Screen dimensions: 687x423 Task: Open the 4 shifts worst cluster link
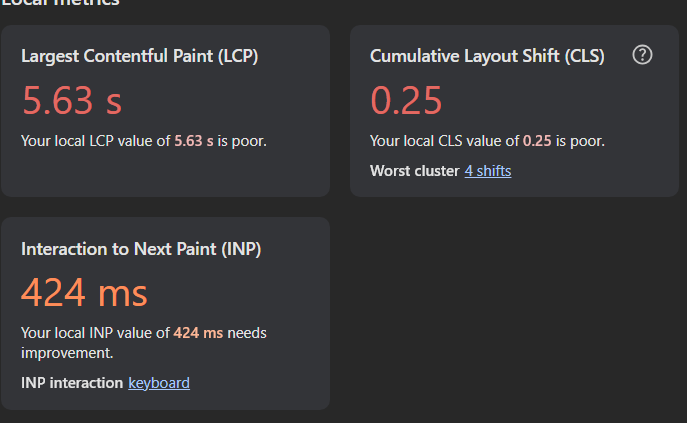point(488,171)
